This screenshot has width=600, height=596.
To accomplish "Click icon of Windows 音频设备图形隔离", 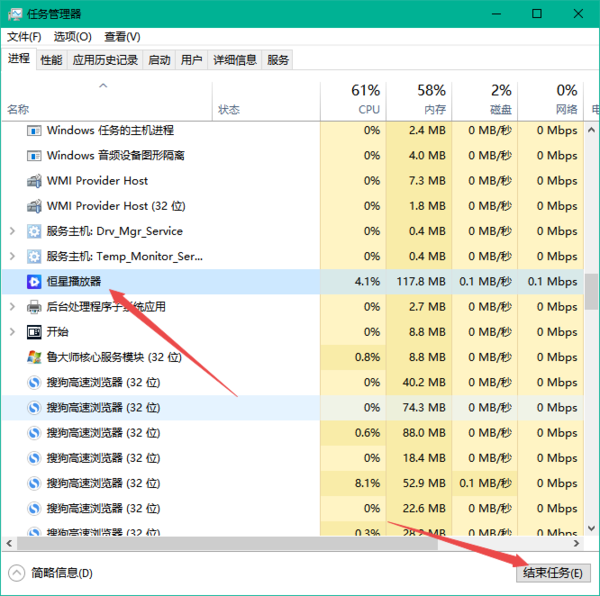I will [34, 156].
